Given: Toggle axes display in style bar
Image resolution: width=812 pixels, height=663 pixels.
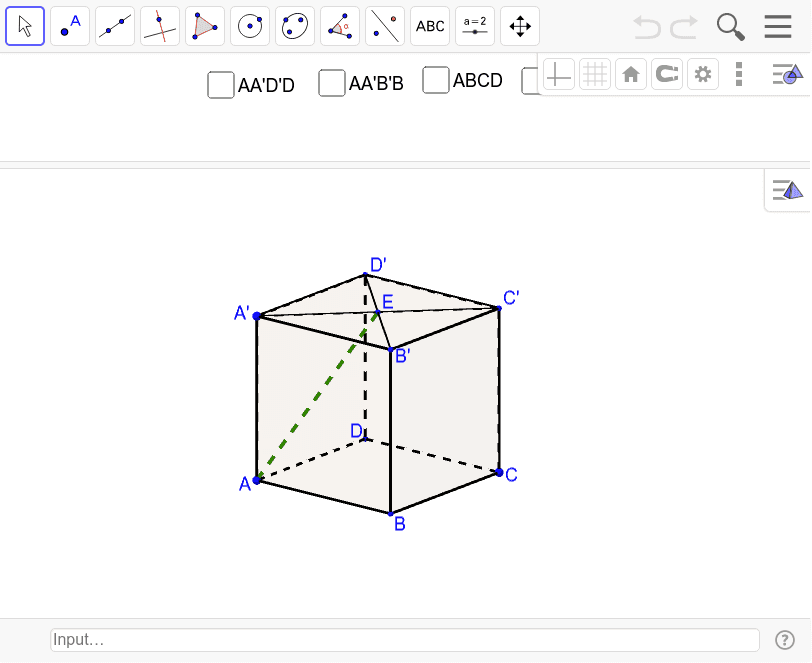Looking at the screenshot, I should pos(559,75).
